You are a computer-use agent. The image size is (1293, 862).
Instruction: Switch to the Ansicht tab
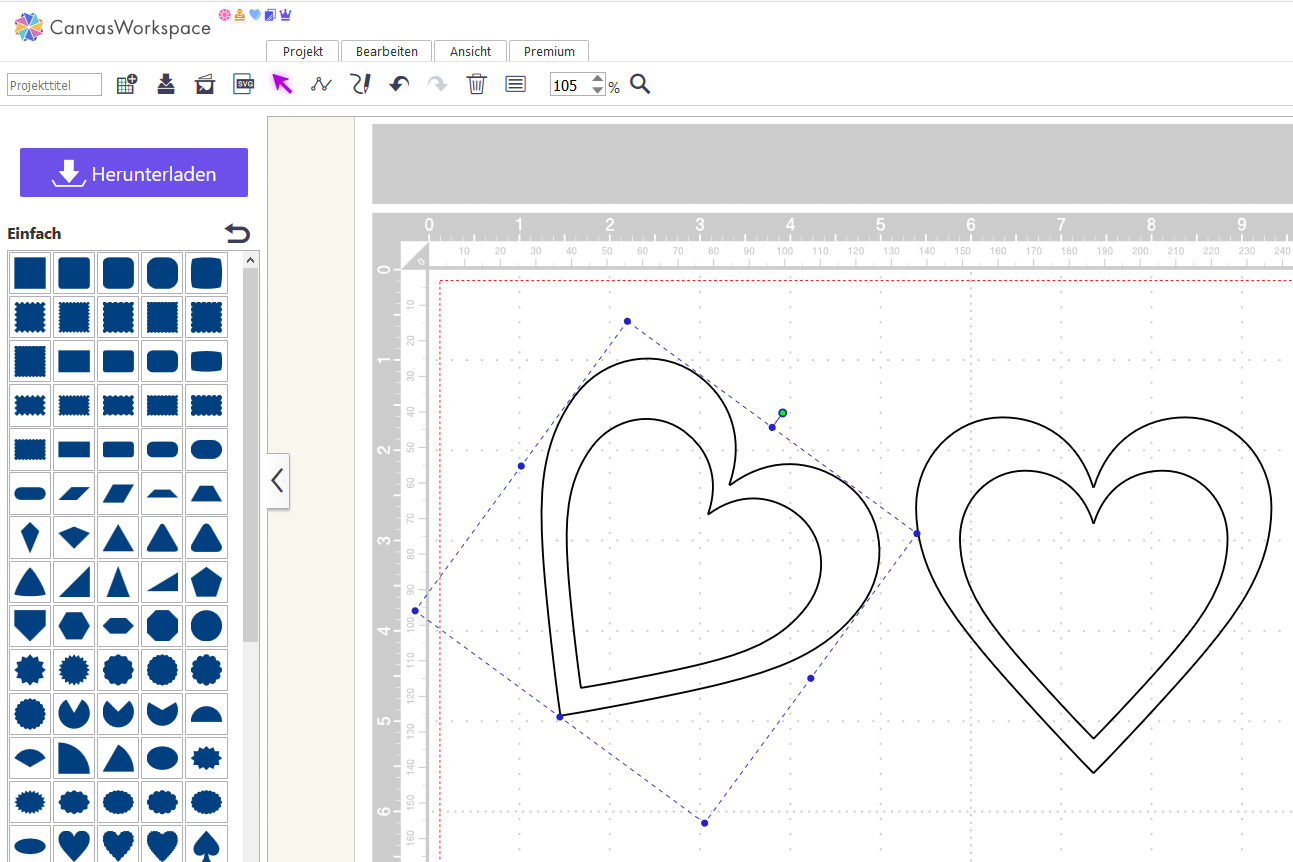pos(470,51)
